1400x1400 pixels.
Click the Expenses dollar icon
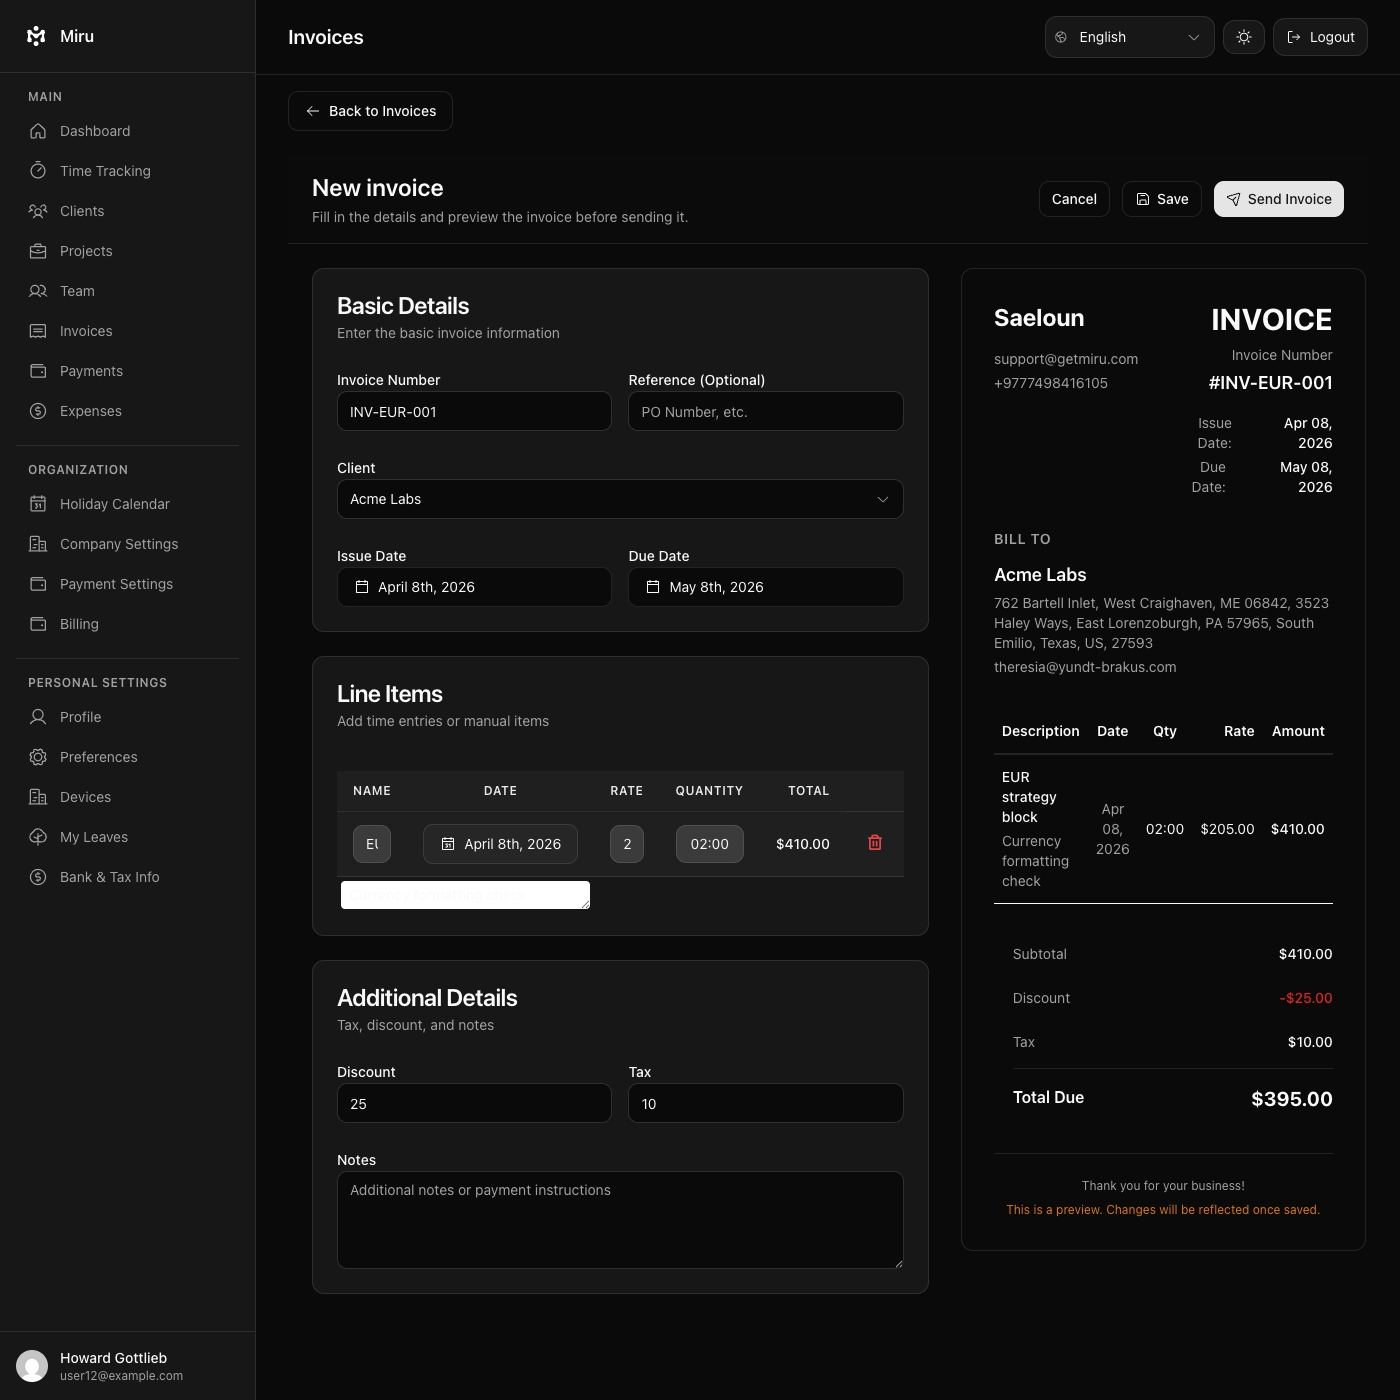(x=38, y=411)
